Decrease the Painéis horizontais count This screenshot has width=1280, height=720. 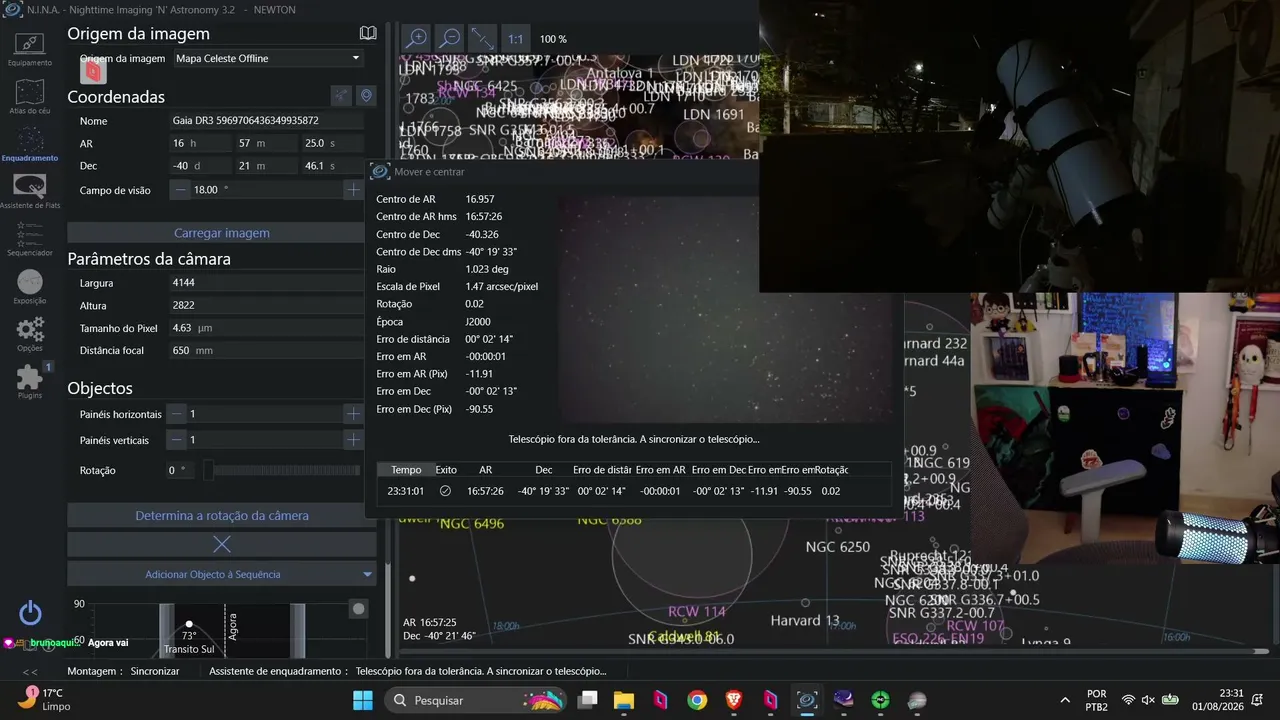click(x=177, y=414)
